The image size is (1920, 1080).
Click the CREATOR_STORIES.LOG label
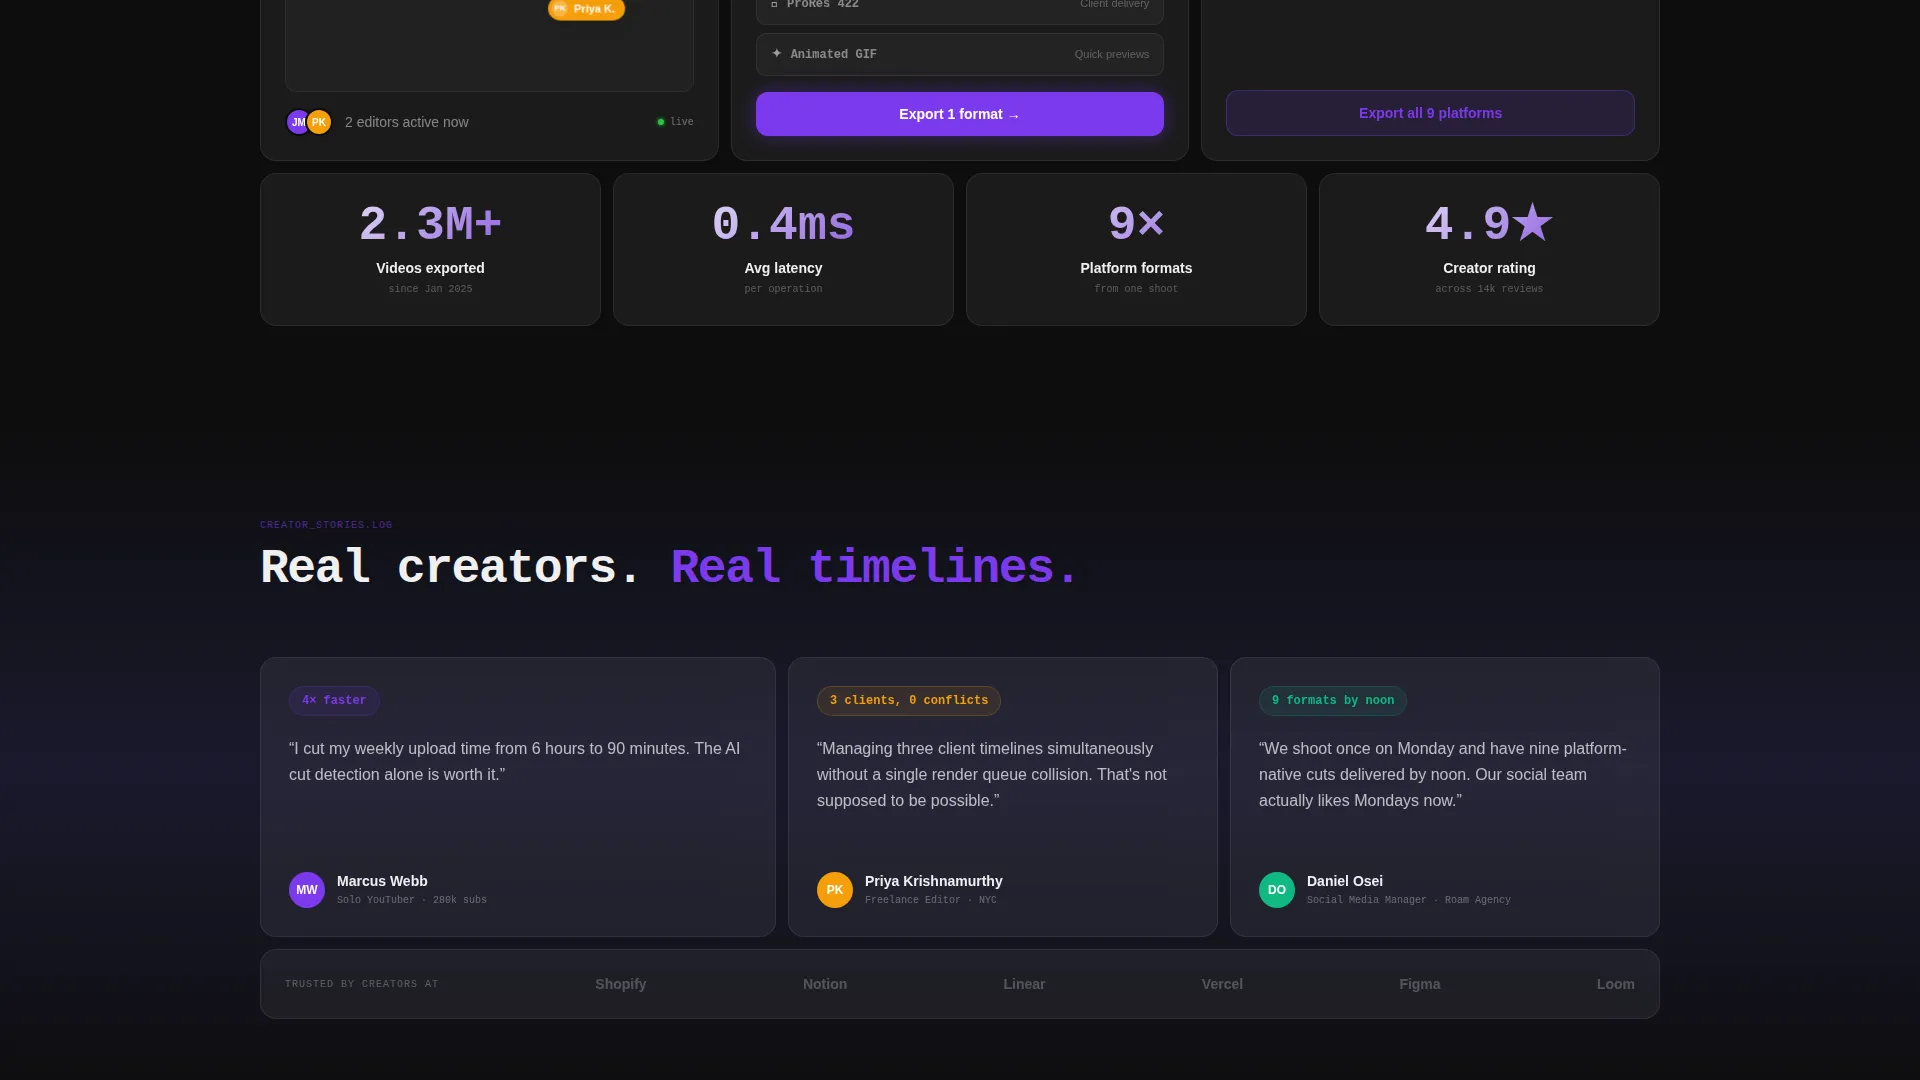(x=326, y=525)
